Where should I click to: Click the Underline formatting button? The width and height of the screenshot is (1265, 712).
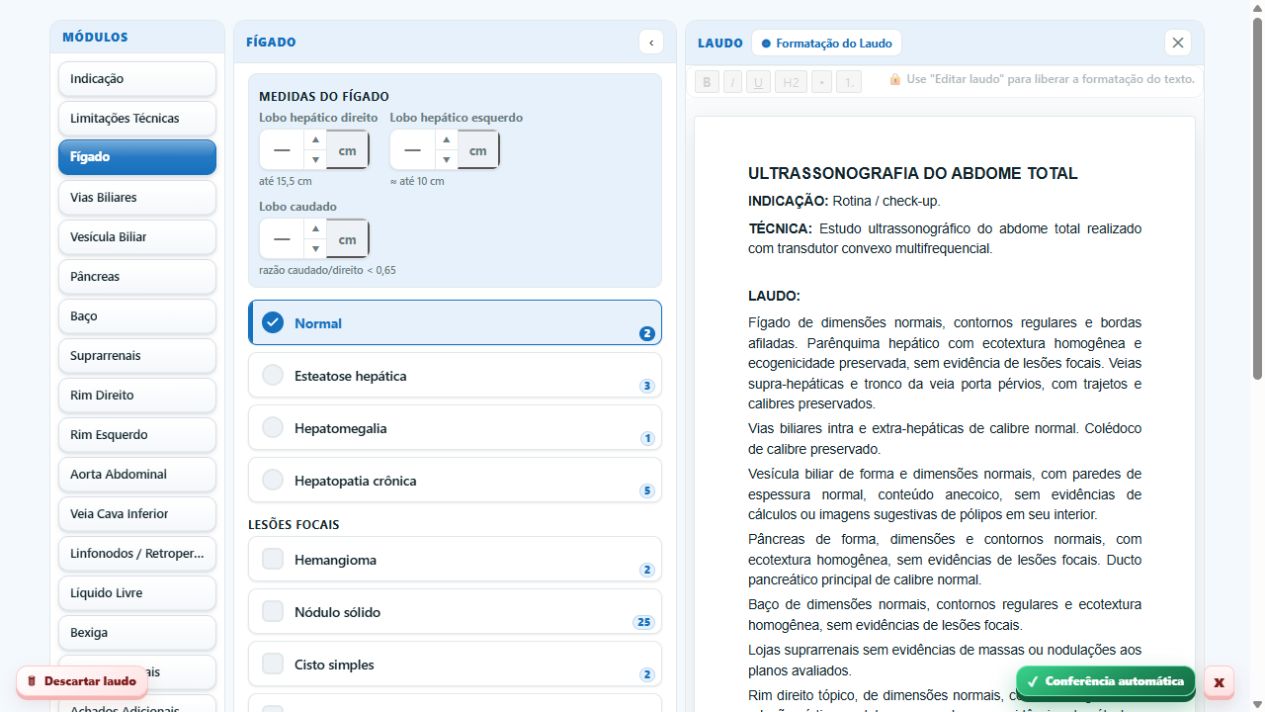[x=758, y=82]
